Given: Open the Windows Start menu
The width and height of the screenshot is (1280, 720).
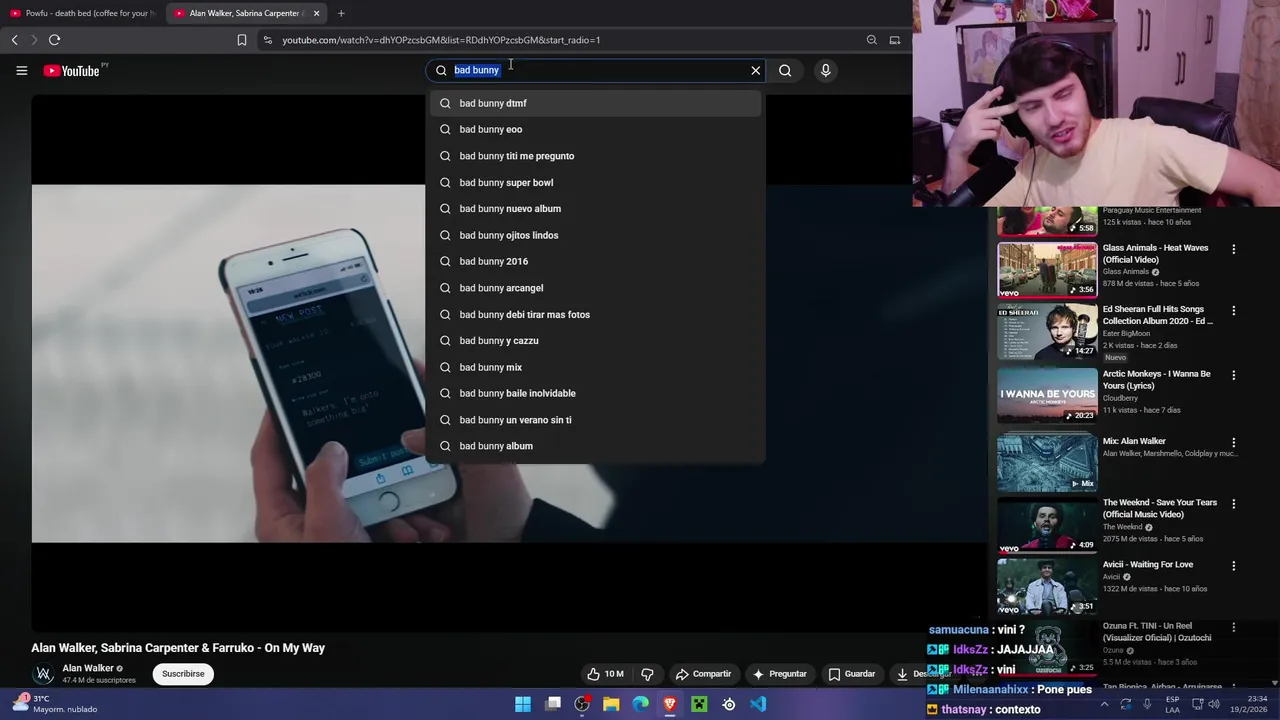Looking at the screenshot, I should 523,704.
